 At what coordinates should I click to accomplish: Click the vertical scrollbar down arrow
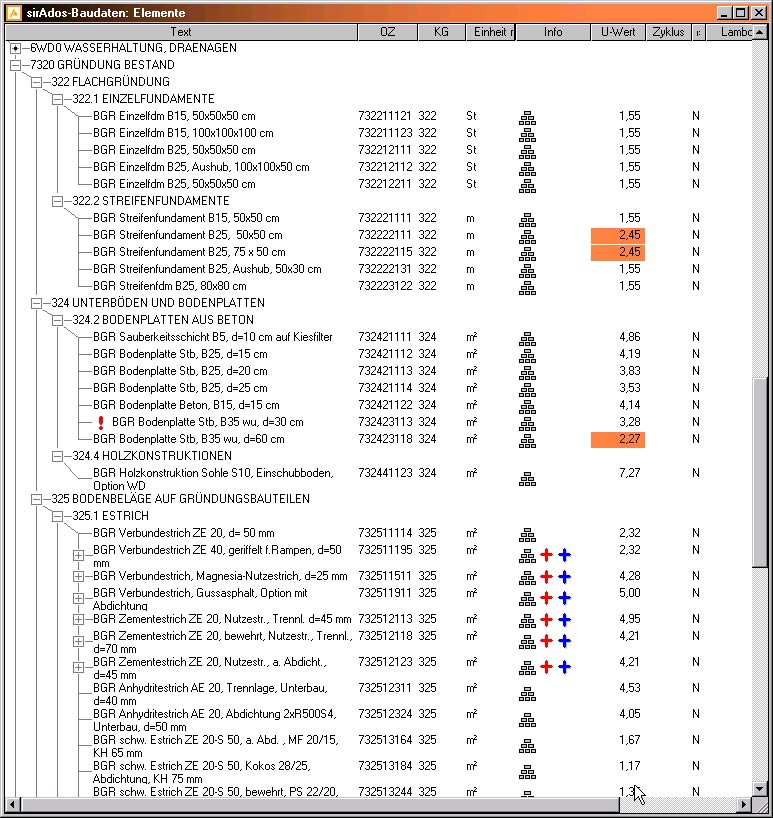click(x=762, y=788)
